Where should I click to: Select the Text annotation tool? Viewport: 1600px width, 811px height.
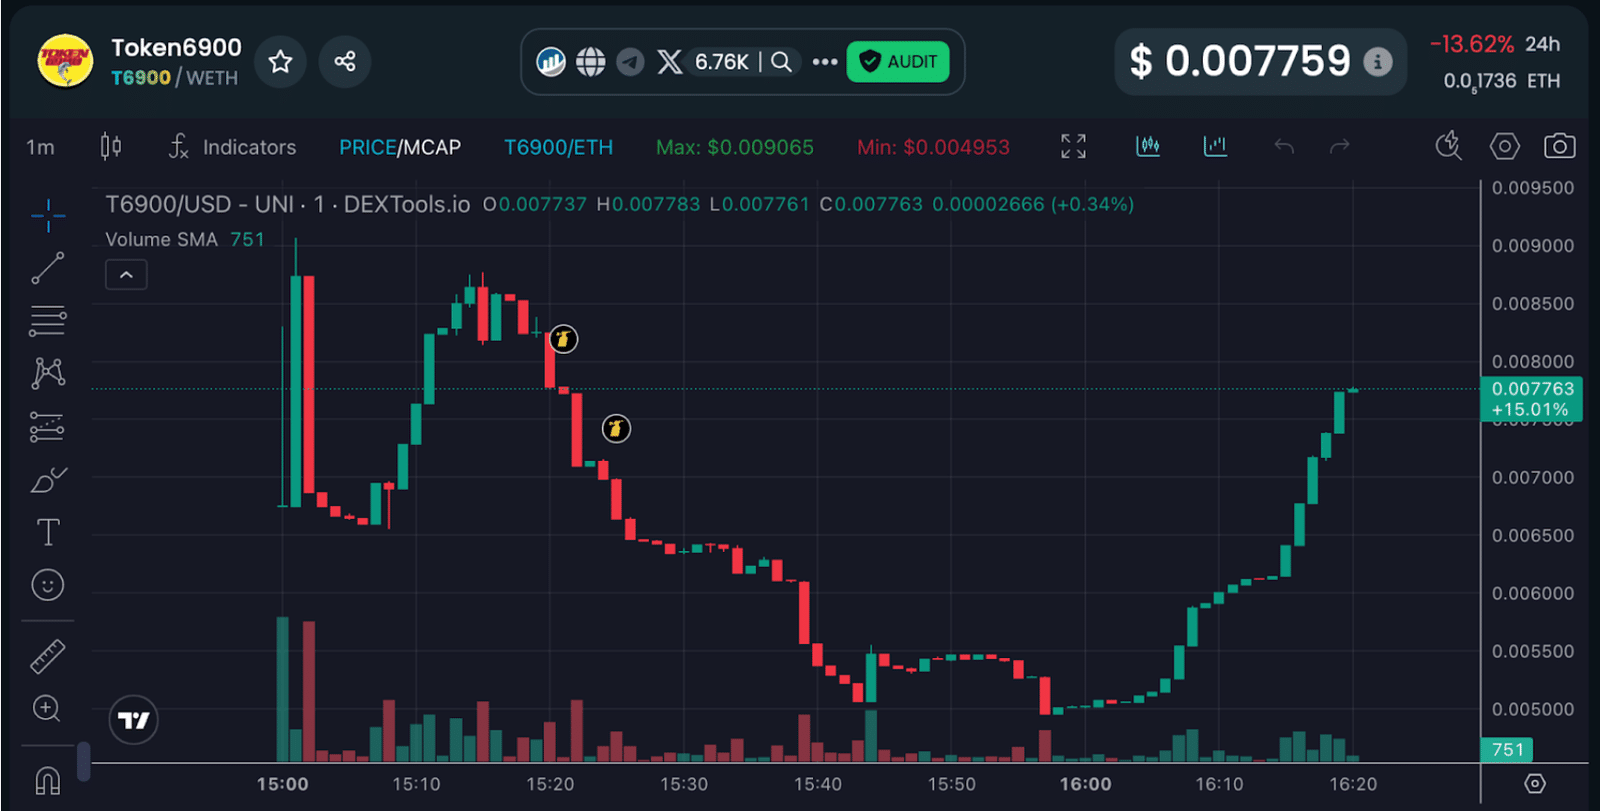point(47,532)
